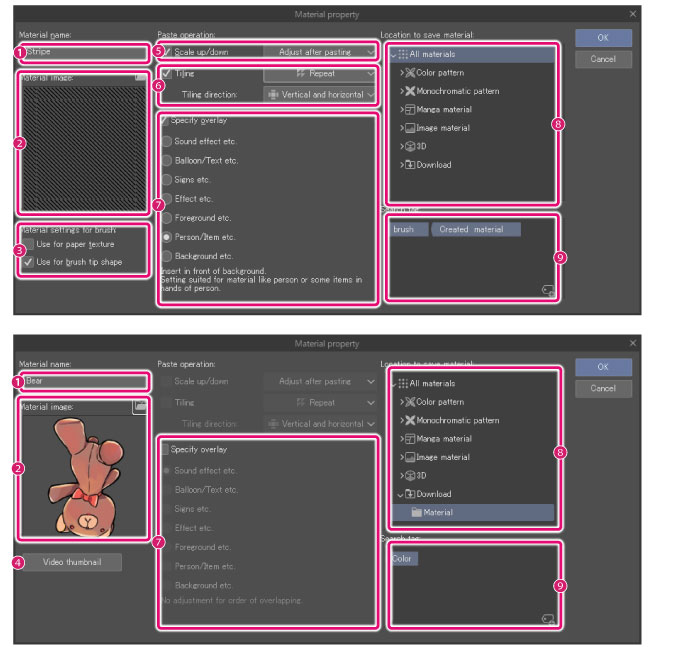Enable Specify overlay checkbox in Bear dialog

coord(165,449)
